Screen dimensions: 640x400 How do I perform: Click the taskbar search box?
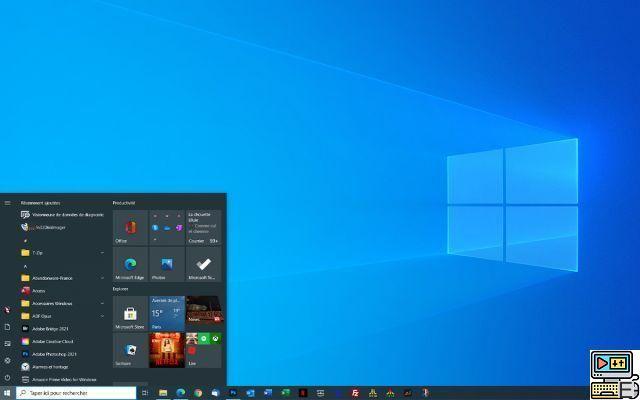pyautogui.click(x=76, y=393)
